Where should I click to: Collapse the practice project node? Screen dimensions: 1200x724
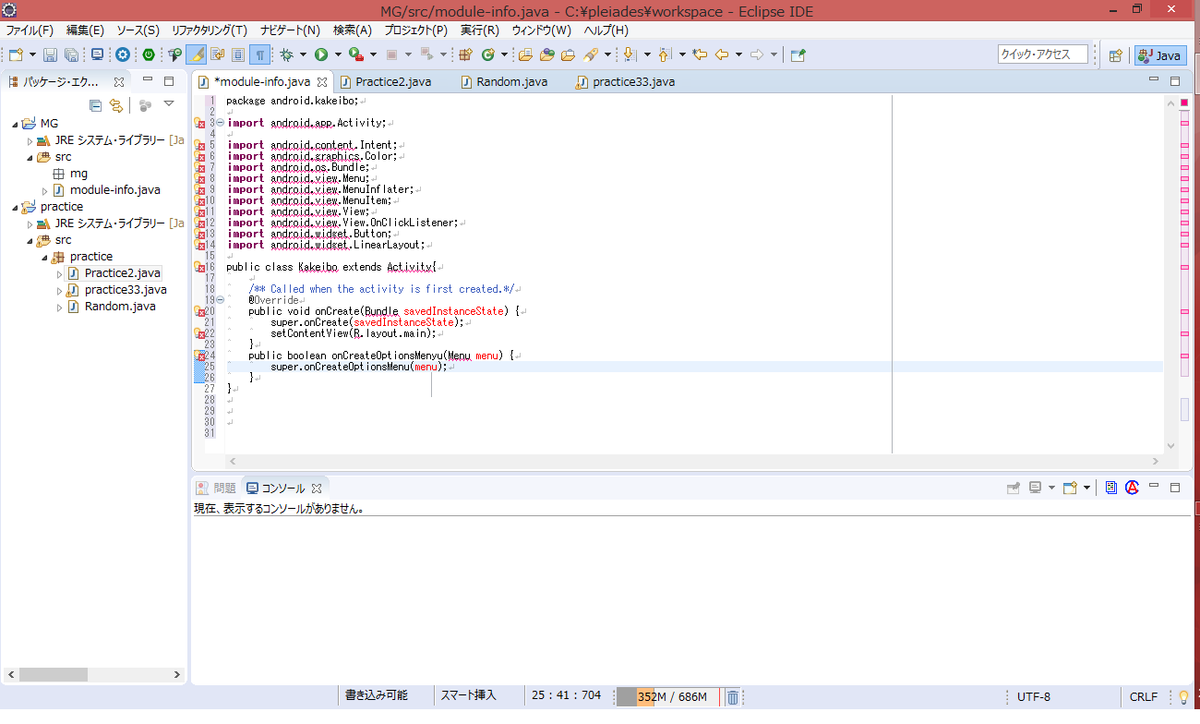click(15, 207)
